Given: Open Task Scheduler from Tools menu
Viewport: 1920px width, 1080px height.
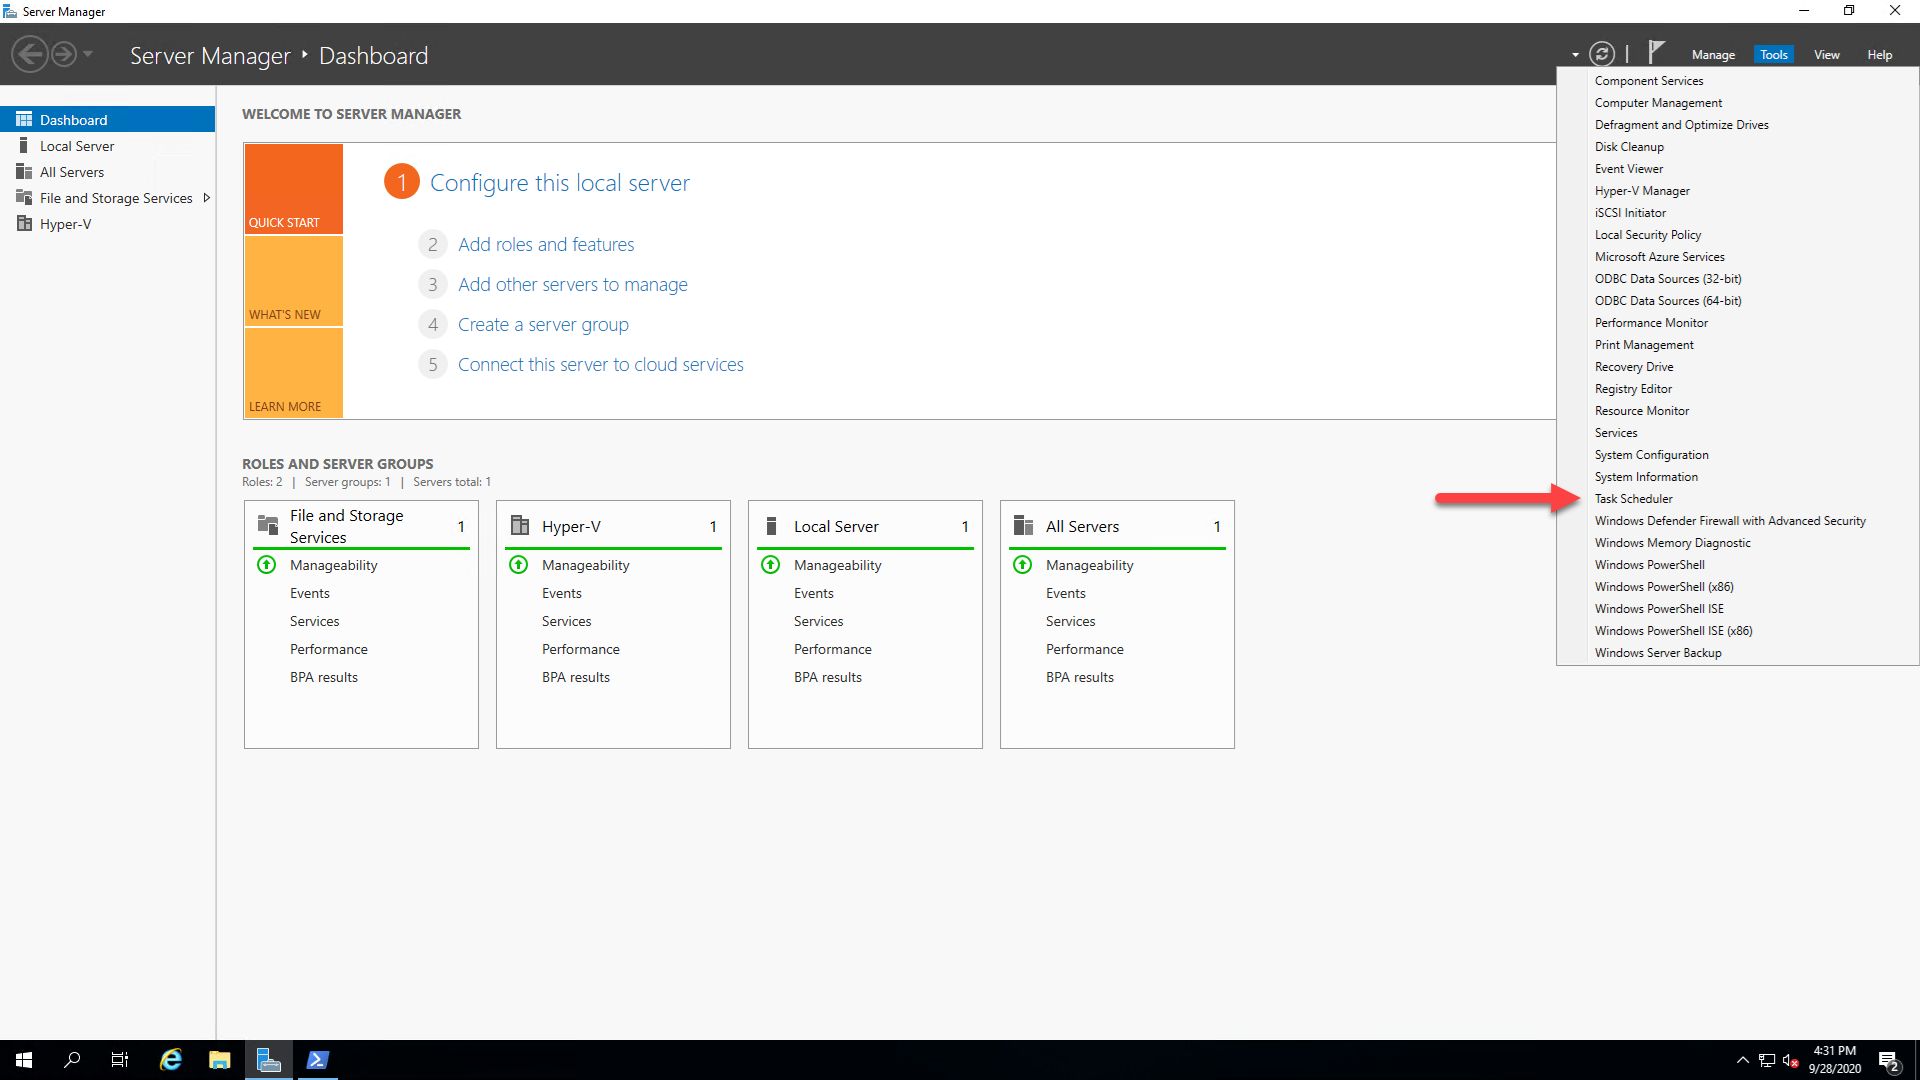Looking at the screenshot, I should pos(1738,499).
